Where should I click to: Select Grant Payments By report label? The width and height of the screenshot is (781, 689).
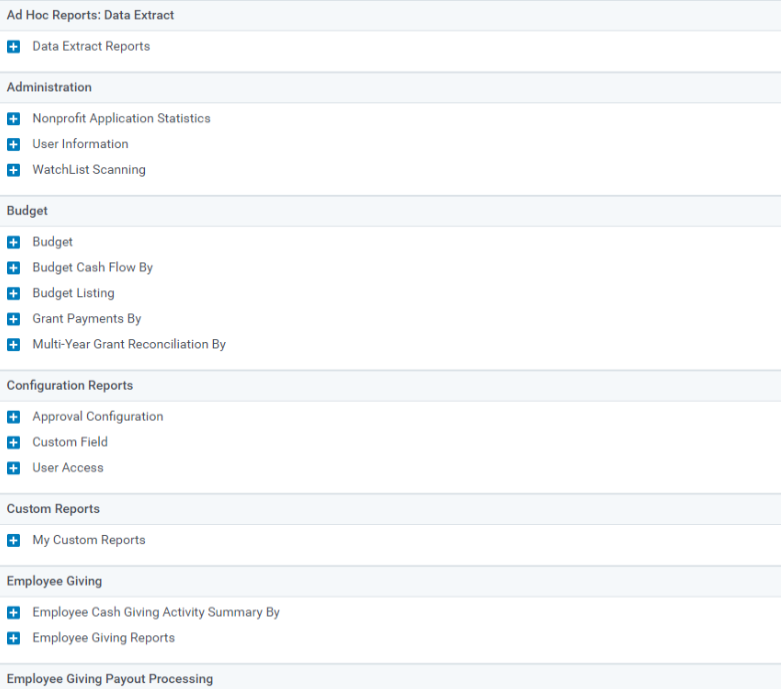(x=87, y=319)
